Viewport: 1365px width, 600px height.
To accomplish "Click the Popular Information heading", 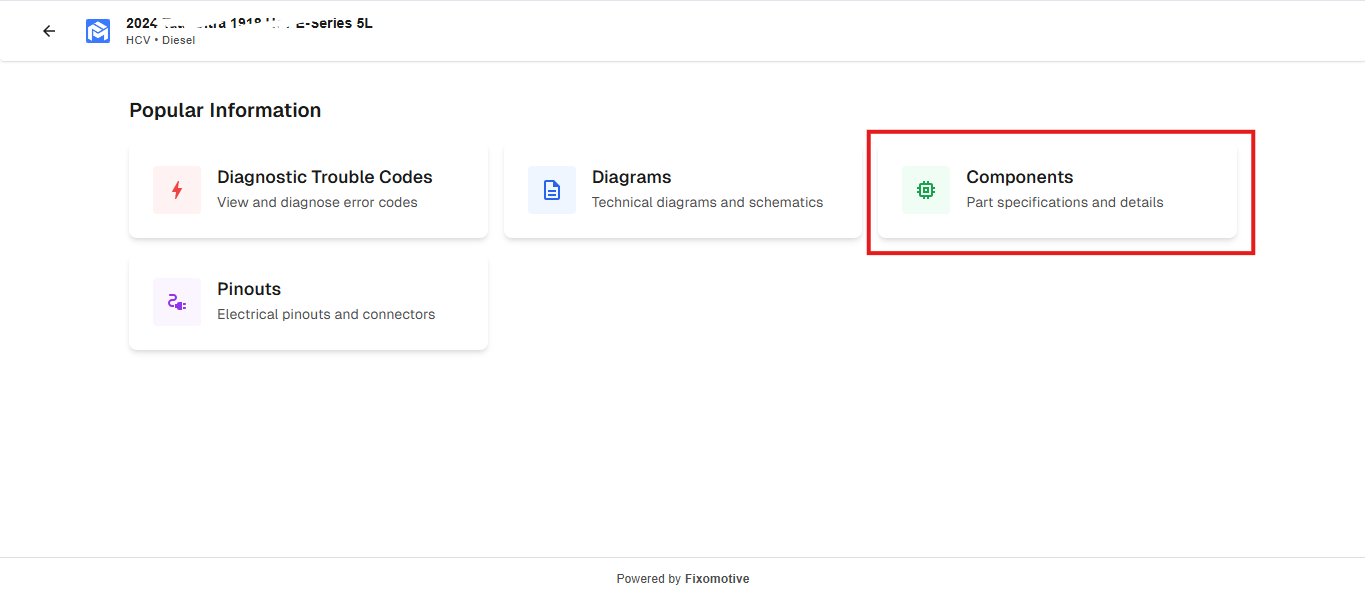I will tap(224, 110).
